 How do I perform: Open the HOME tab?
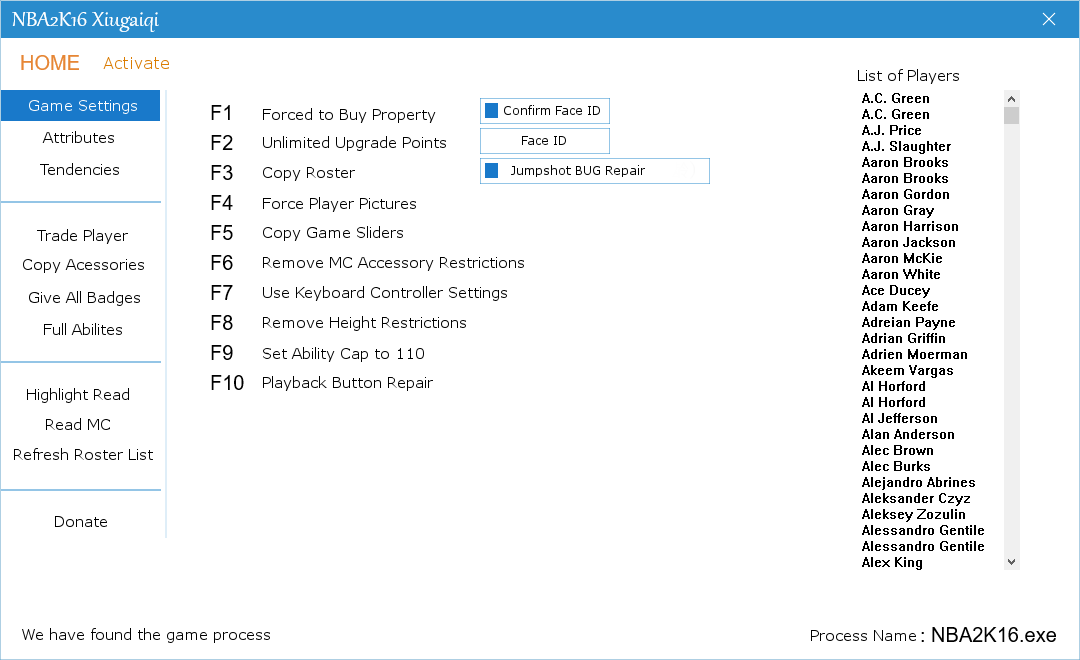tap(50, 63)
